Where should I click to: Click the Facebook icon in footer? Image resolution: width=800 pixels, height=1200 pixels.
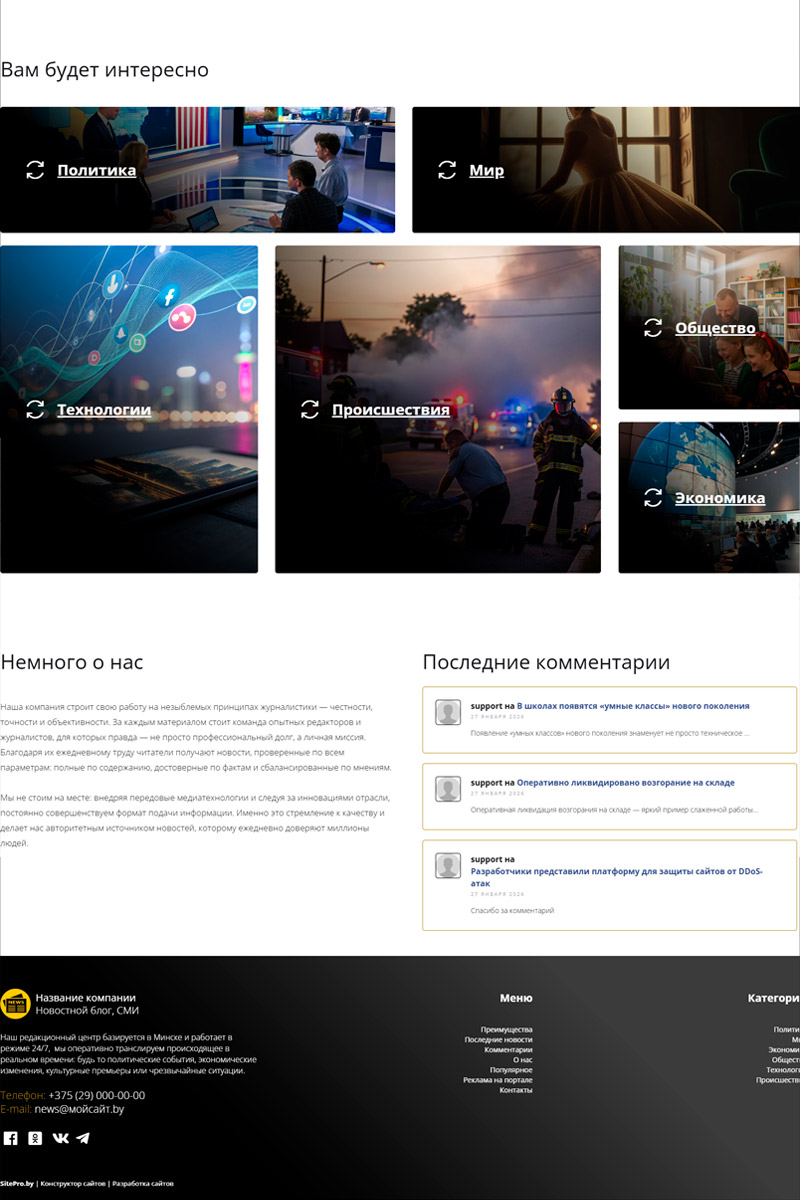click(11, 1138)
